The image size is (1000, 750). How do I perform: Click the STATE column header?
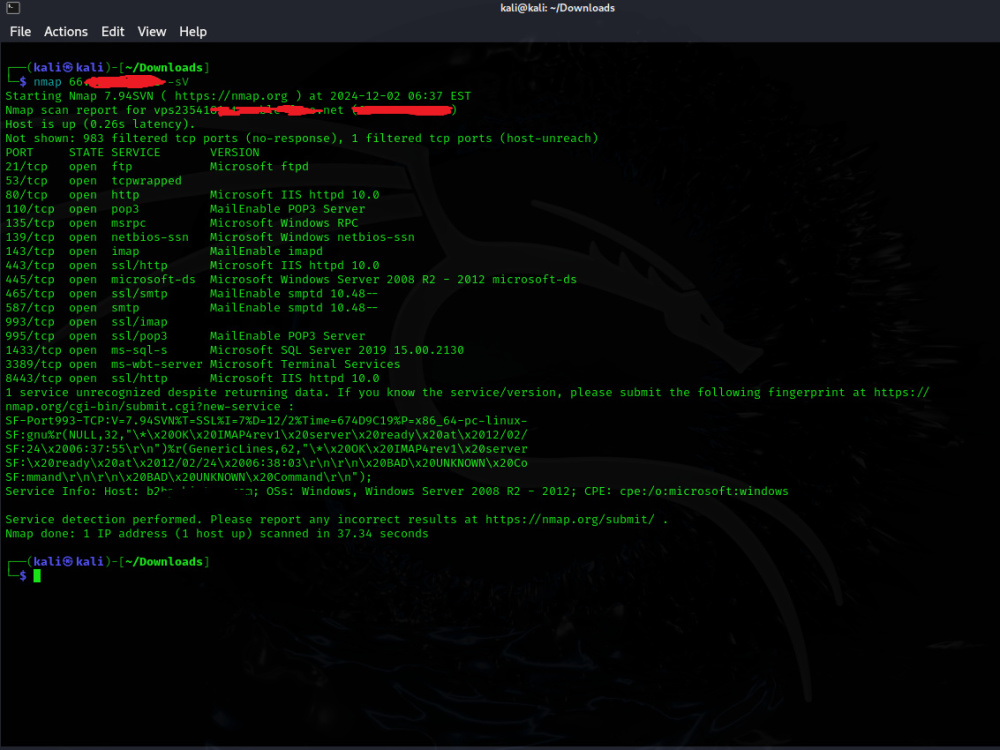click(86, 152)
